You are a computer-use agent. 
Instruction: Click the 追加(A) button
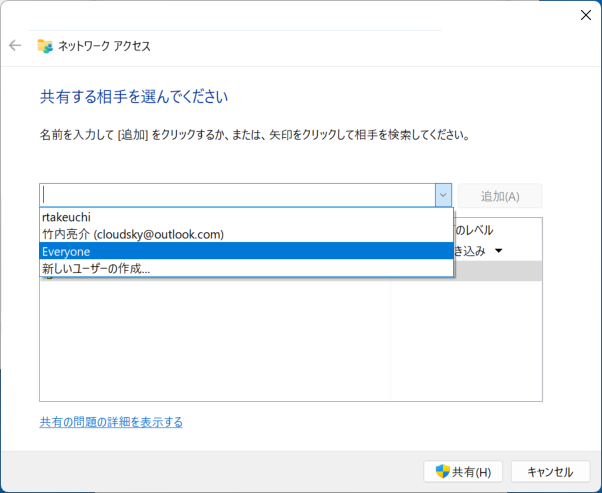pos(500,196)
